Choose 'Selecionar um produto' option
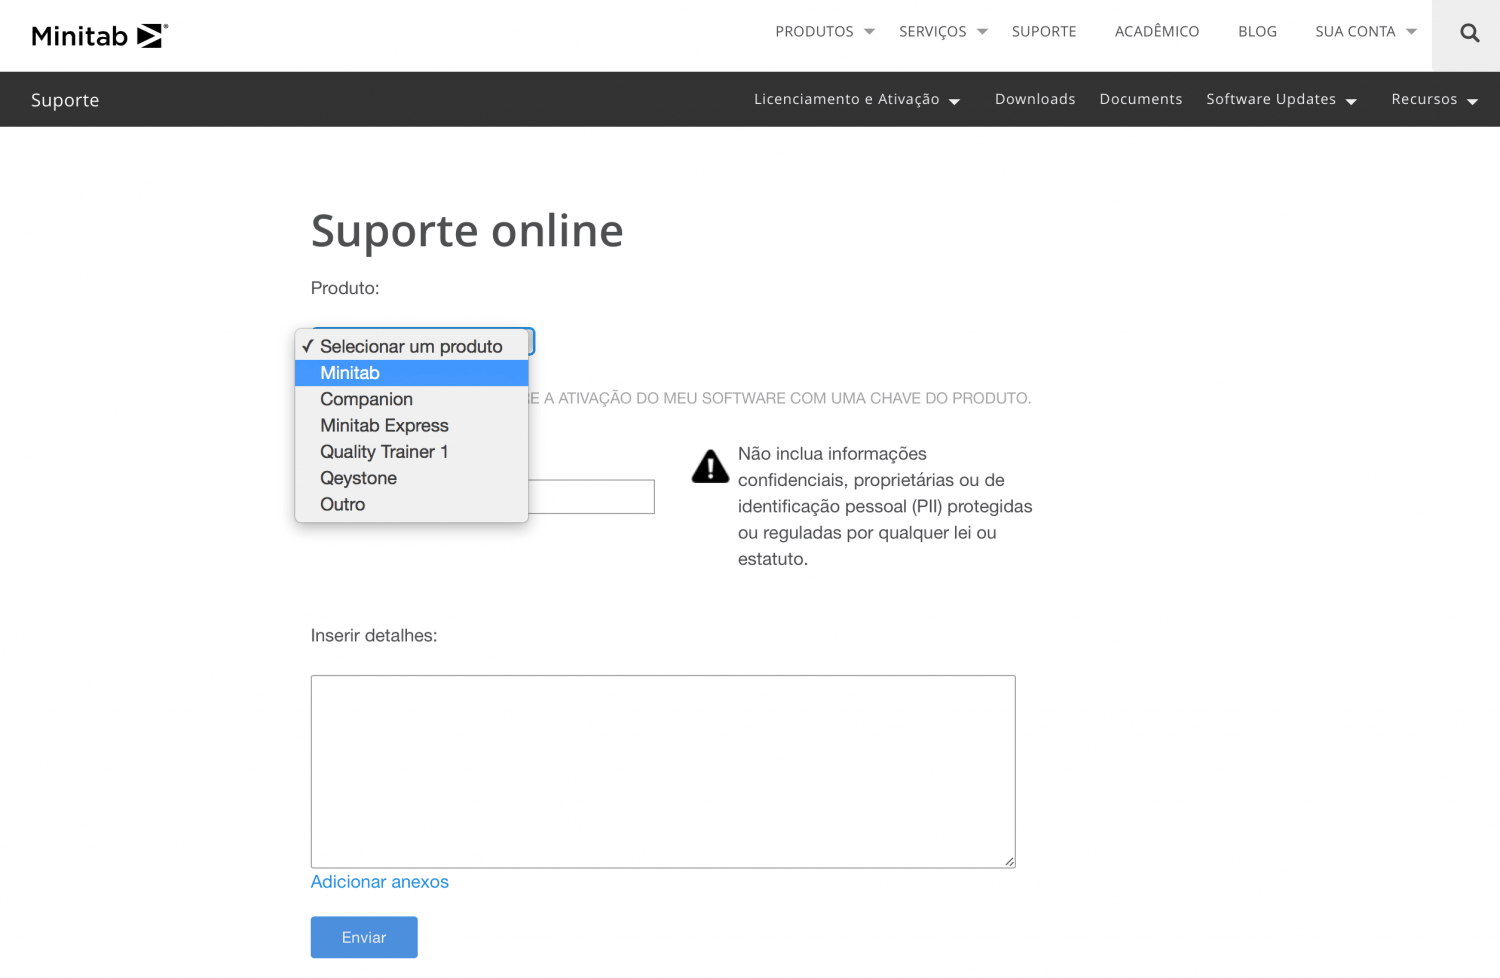 pos(411,346)
